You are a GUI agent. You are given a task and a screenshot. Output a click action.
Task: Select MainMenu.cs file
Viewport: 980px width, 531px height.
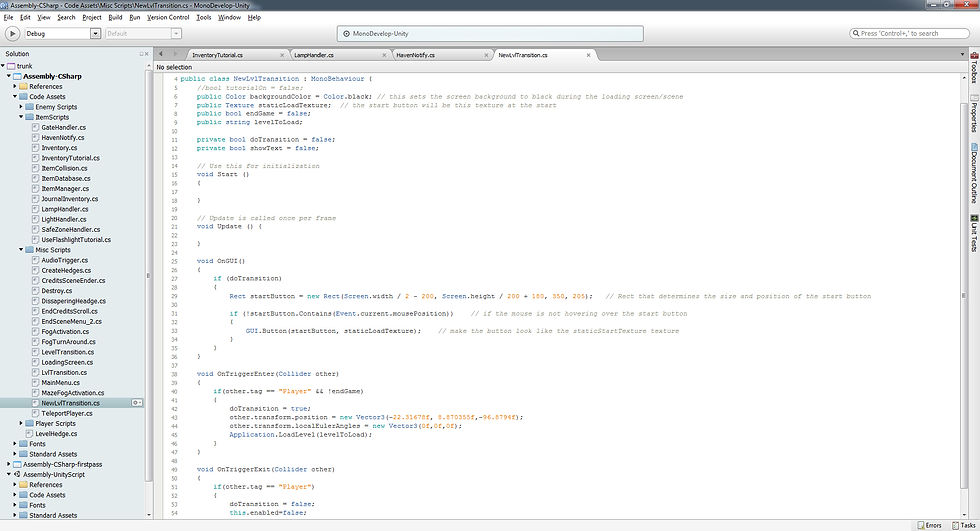coord(61,382)
